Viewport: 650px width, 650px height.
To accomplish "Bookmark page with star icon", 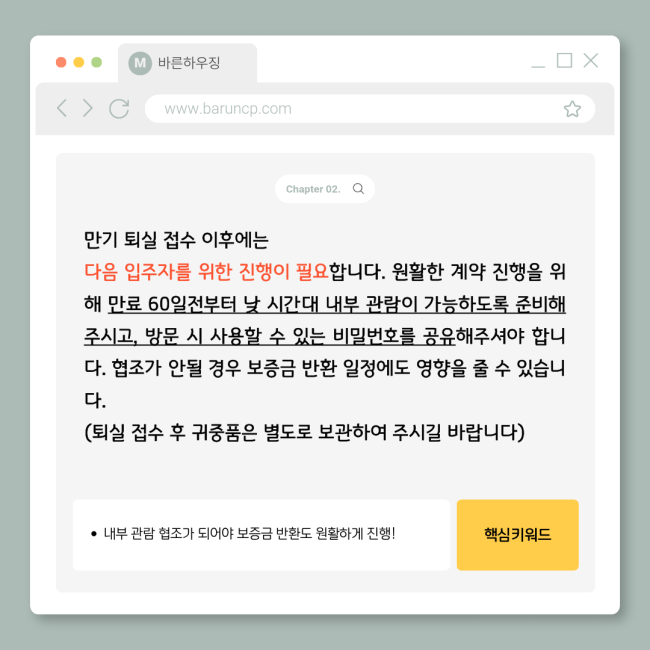I will [572, 109].
